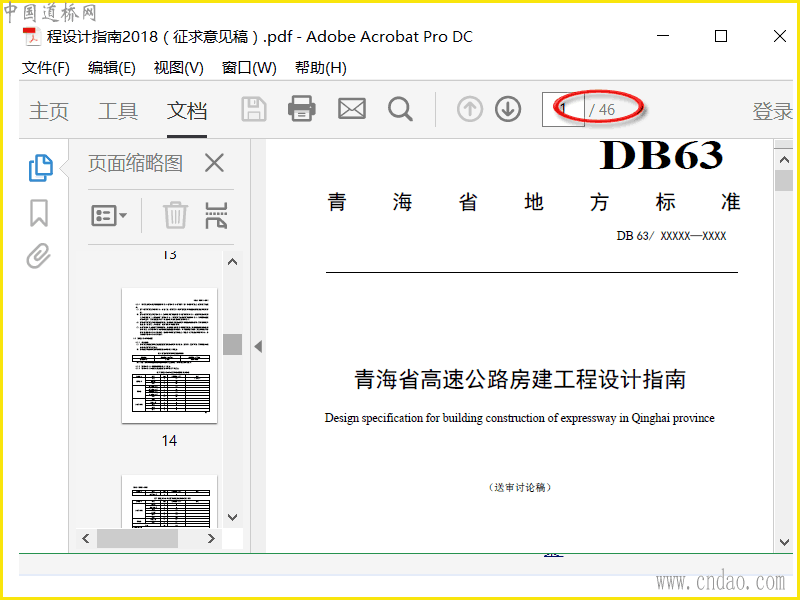This screenshot has width=800, height=600.
Task: Click the DB 63/ XXXXX—XXXX standard number
Action: [x=671, y=236]
